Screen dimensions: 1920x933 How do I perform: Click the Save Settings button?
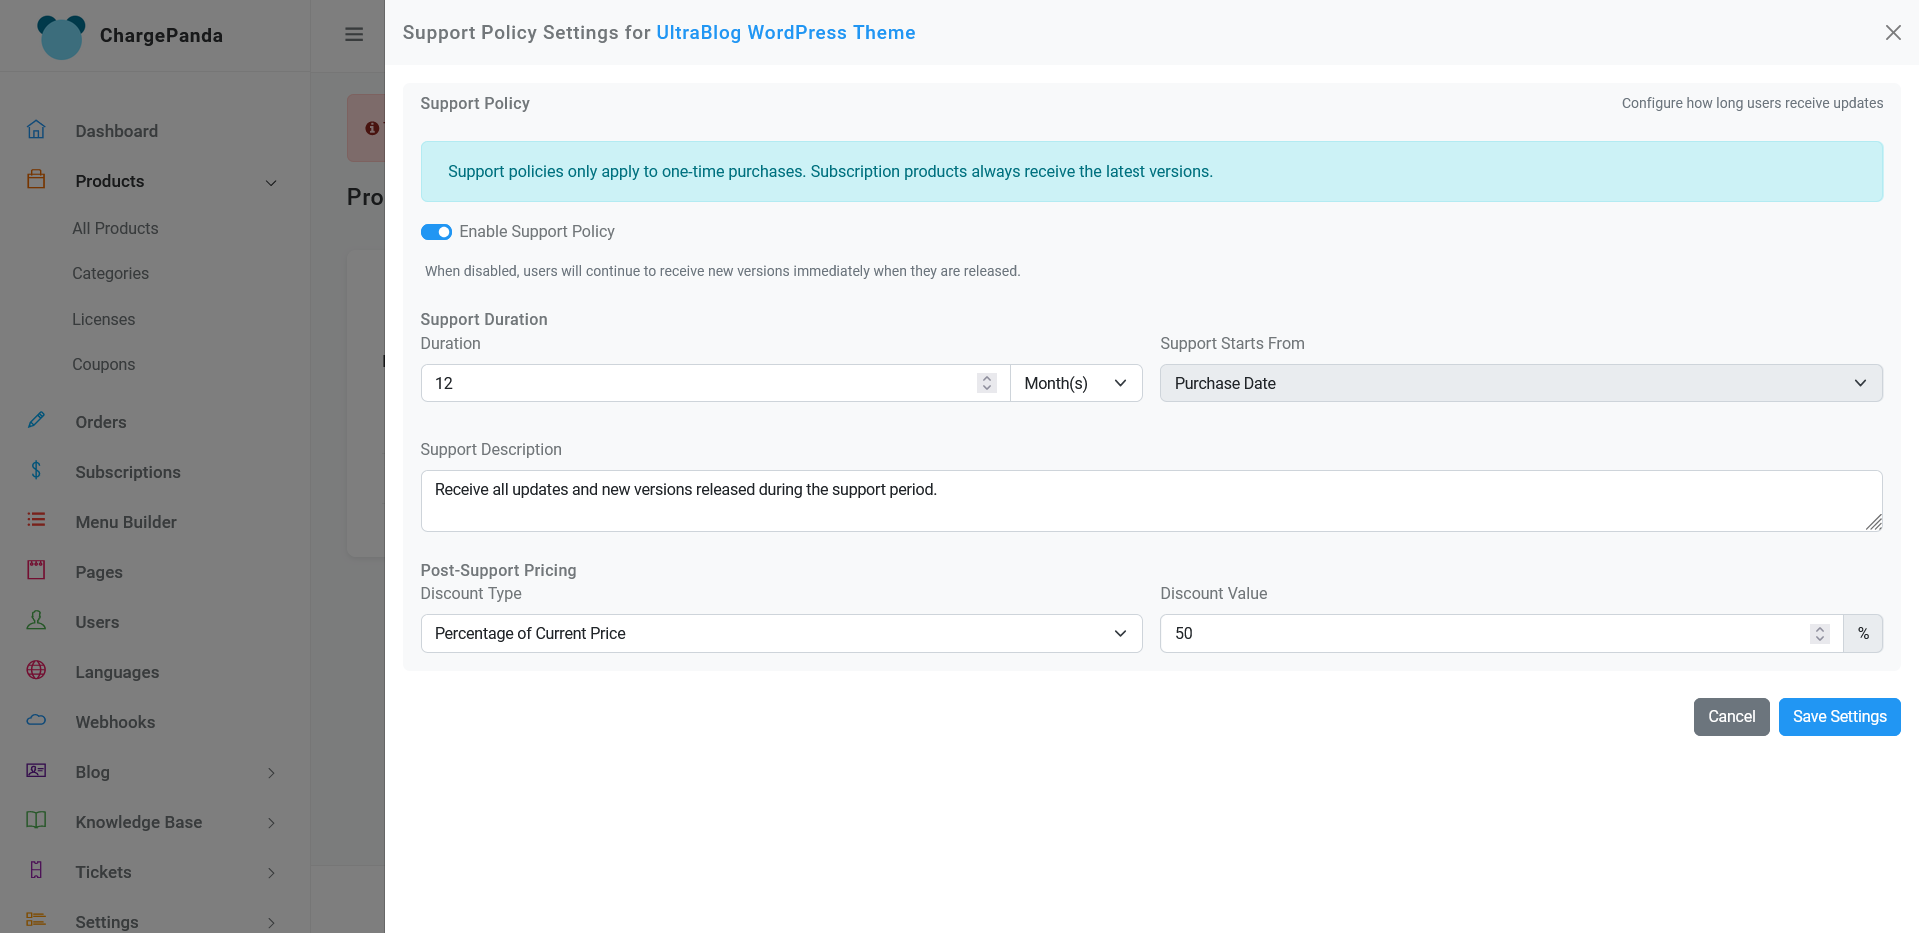[x=1839, y=717]
